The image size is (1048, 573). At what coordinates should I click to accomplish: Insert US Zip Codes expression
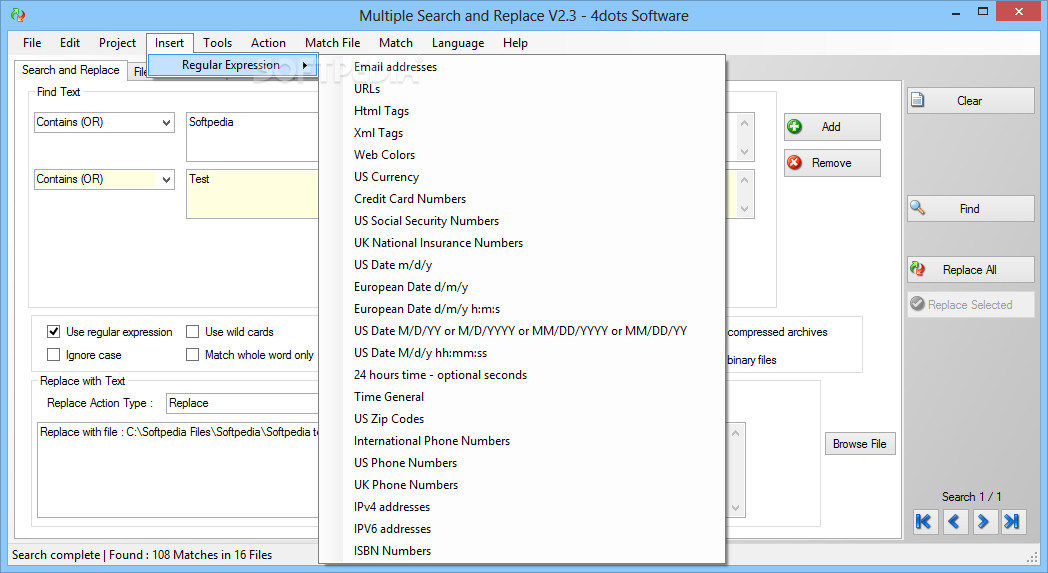pos(522,419)
